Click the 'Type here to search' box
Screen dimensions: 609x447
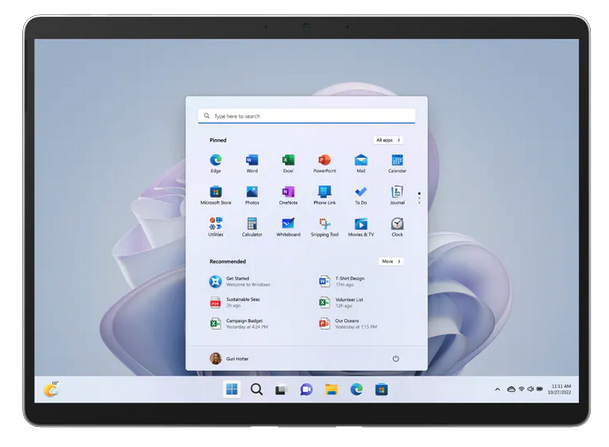pyautogui.click(x=306, y=116)
